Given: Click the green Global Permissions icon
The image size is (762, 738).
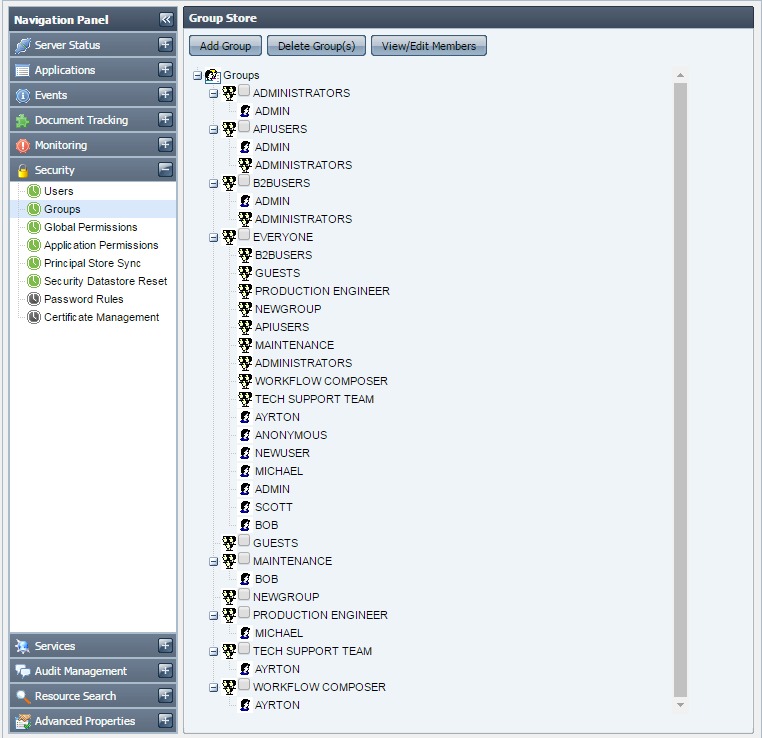Looking at the screenshot, I should (x=34, y=227).
